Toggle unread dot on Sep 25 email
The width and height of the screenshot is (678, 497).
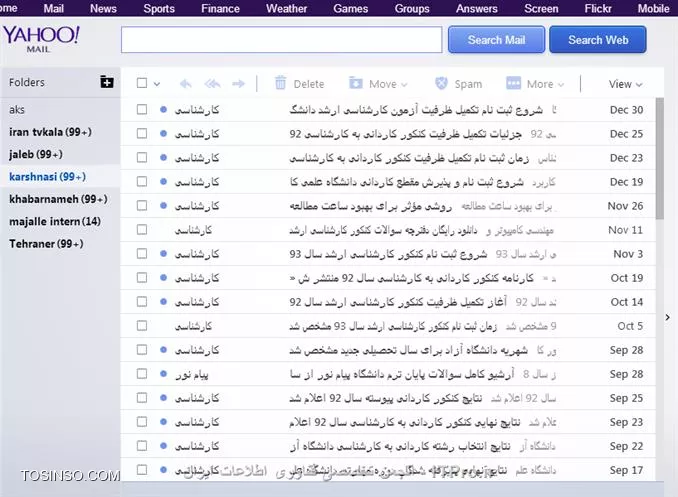coord(163,398)
